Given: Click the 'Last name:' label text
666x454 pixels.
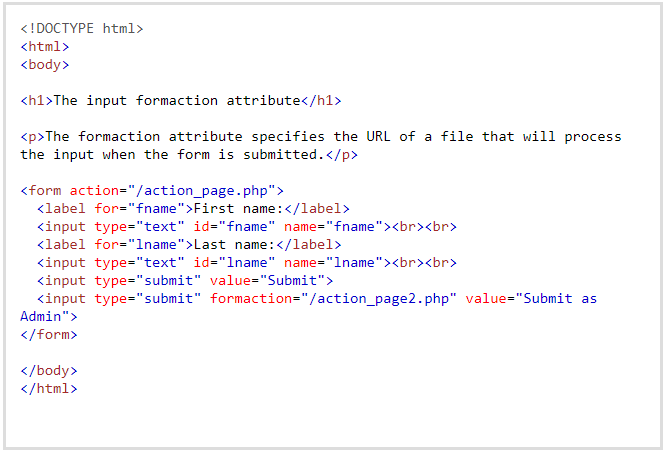Looking at the screenshot, I should (234, 245).
